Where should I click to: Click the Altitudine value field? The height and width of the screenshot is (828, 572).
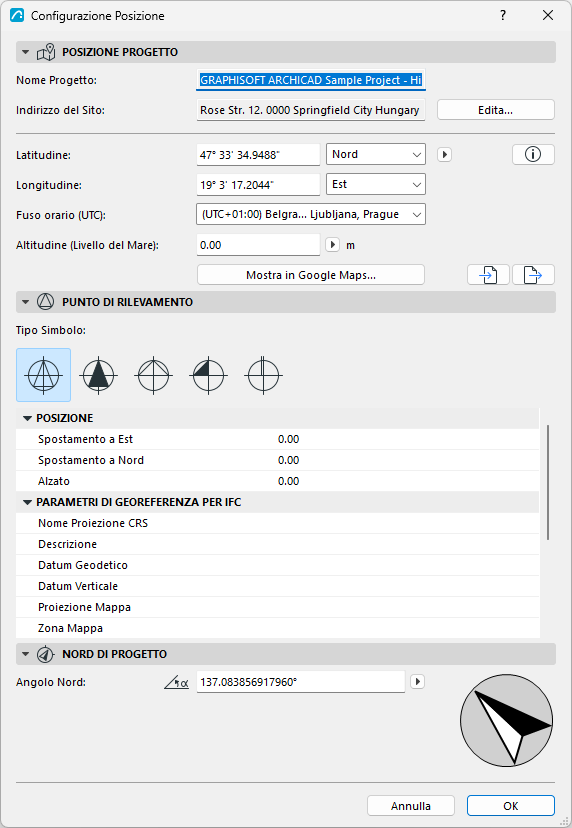click(x=258, y=245)
